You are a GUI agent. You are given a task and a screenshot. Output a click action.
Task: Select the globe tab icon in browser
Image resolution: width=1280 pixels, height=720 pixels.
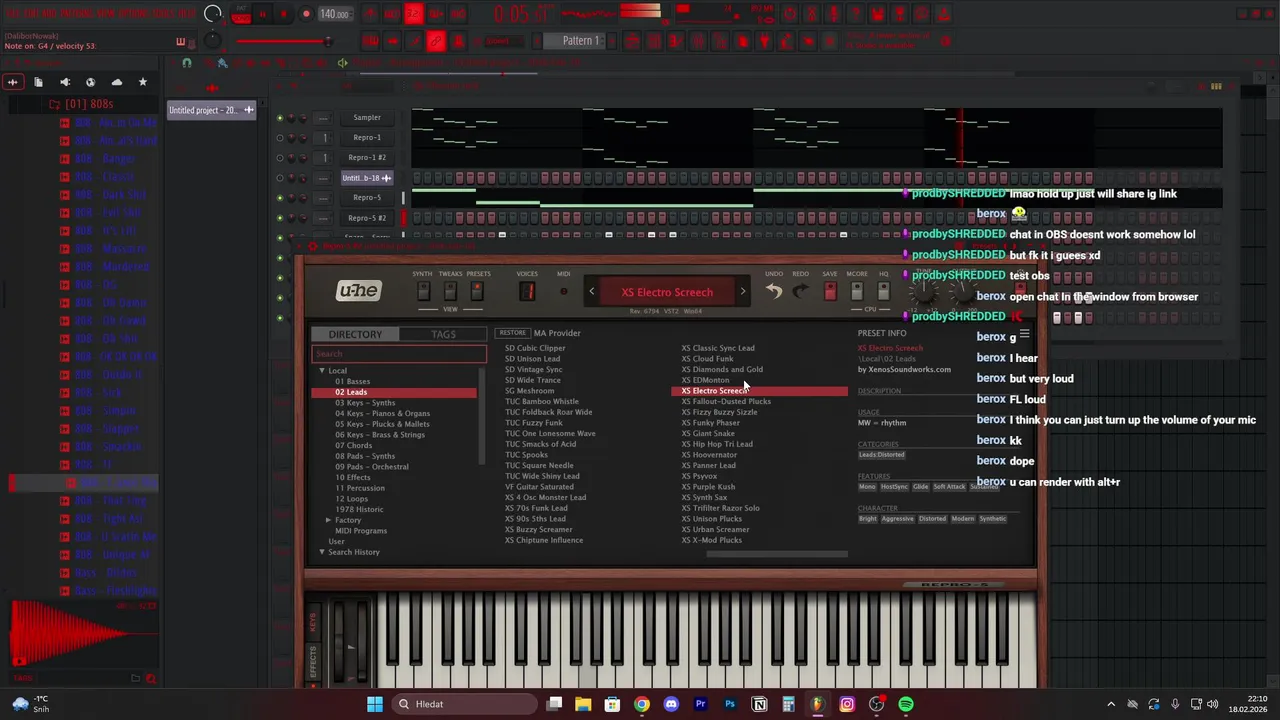click(90, 82)
